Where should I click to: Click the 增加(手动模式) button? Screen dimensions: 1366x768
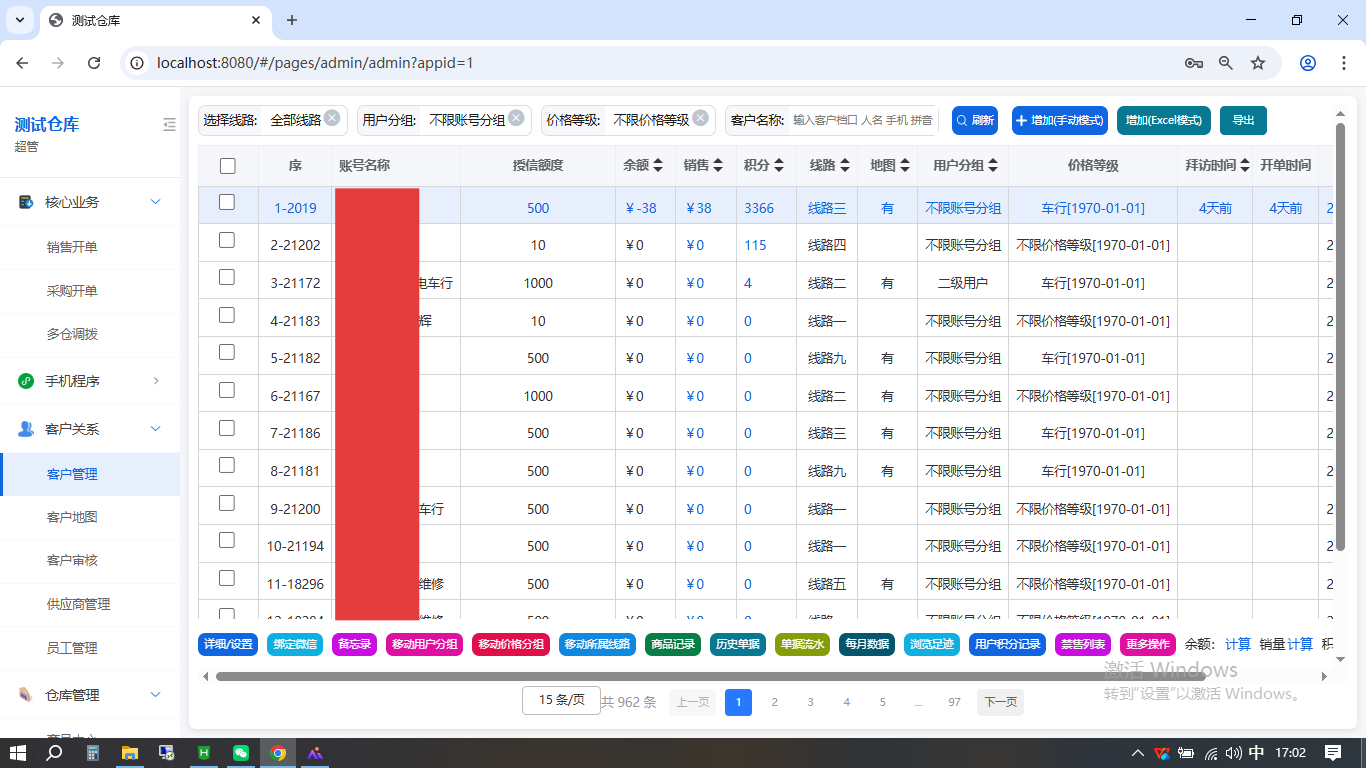point(1059,120)
